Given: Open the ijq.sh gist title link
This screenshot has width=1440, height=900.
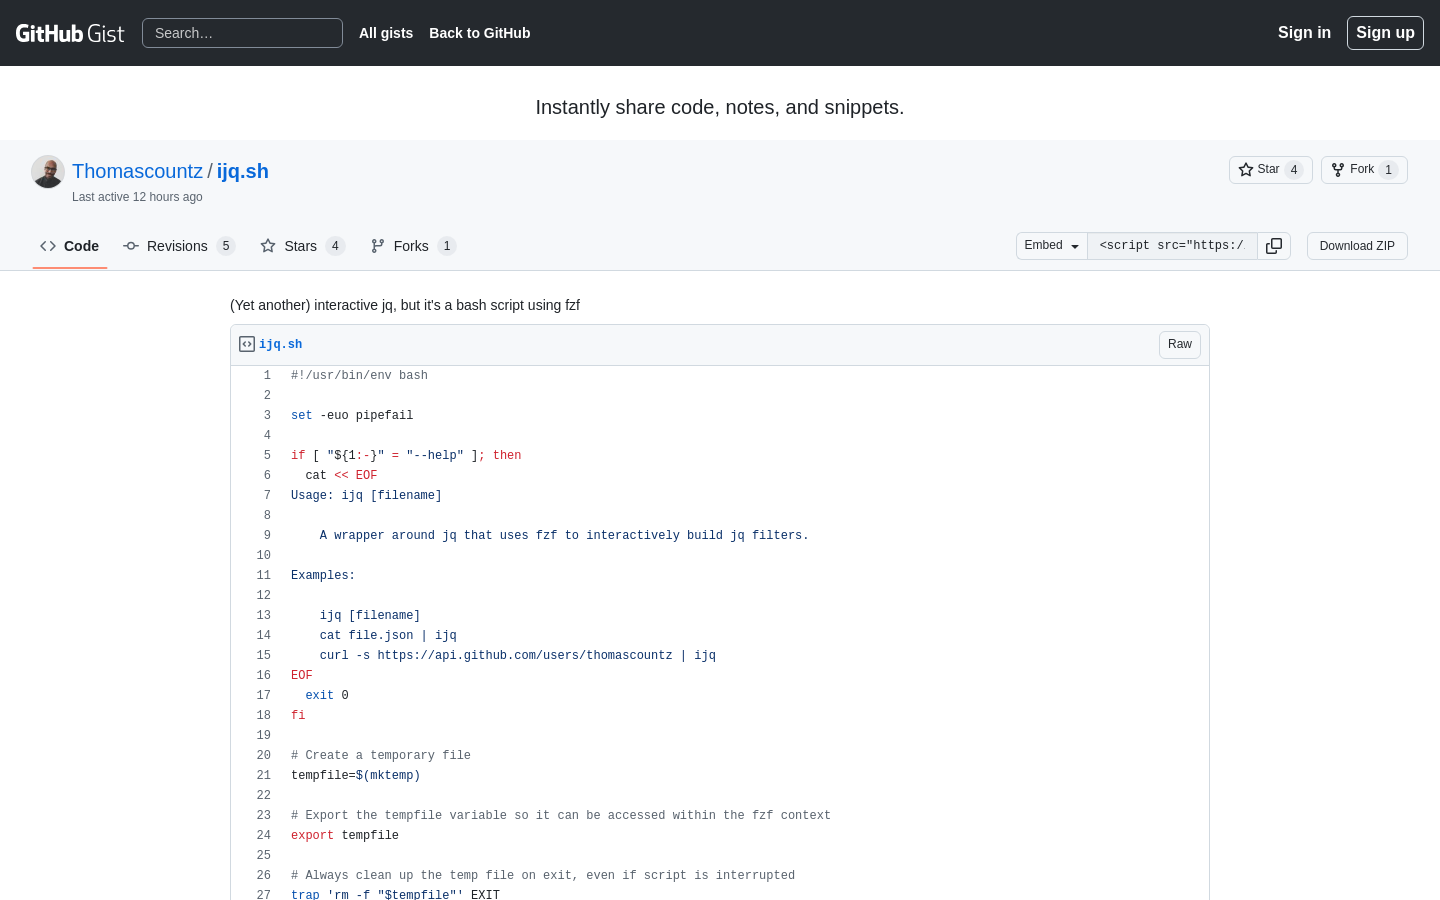Looking at the screenshot, I should 243,171.
